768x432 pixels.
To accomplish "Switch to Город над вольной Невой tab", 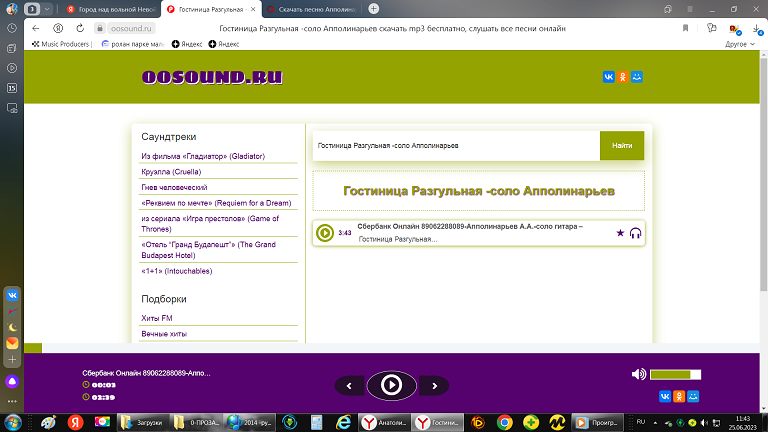I will (x=111, y=9).
